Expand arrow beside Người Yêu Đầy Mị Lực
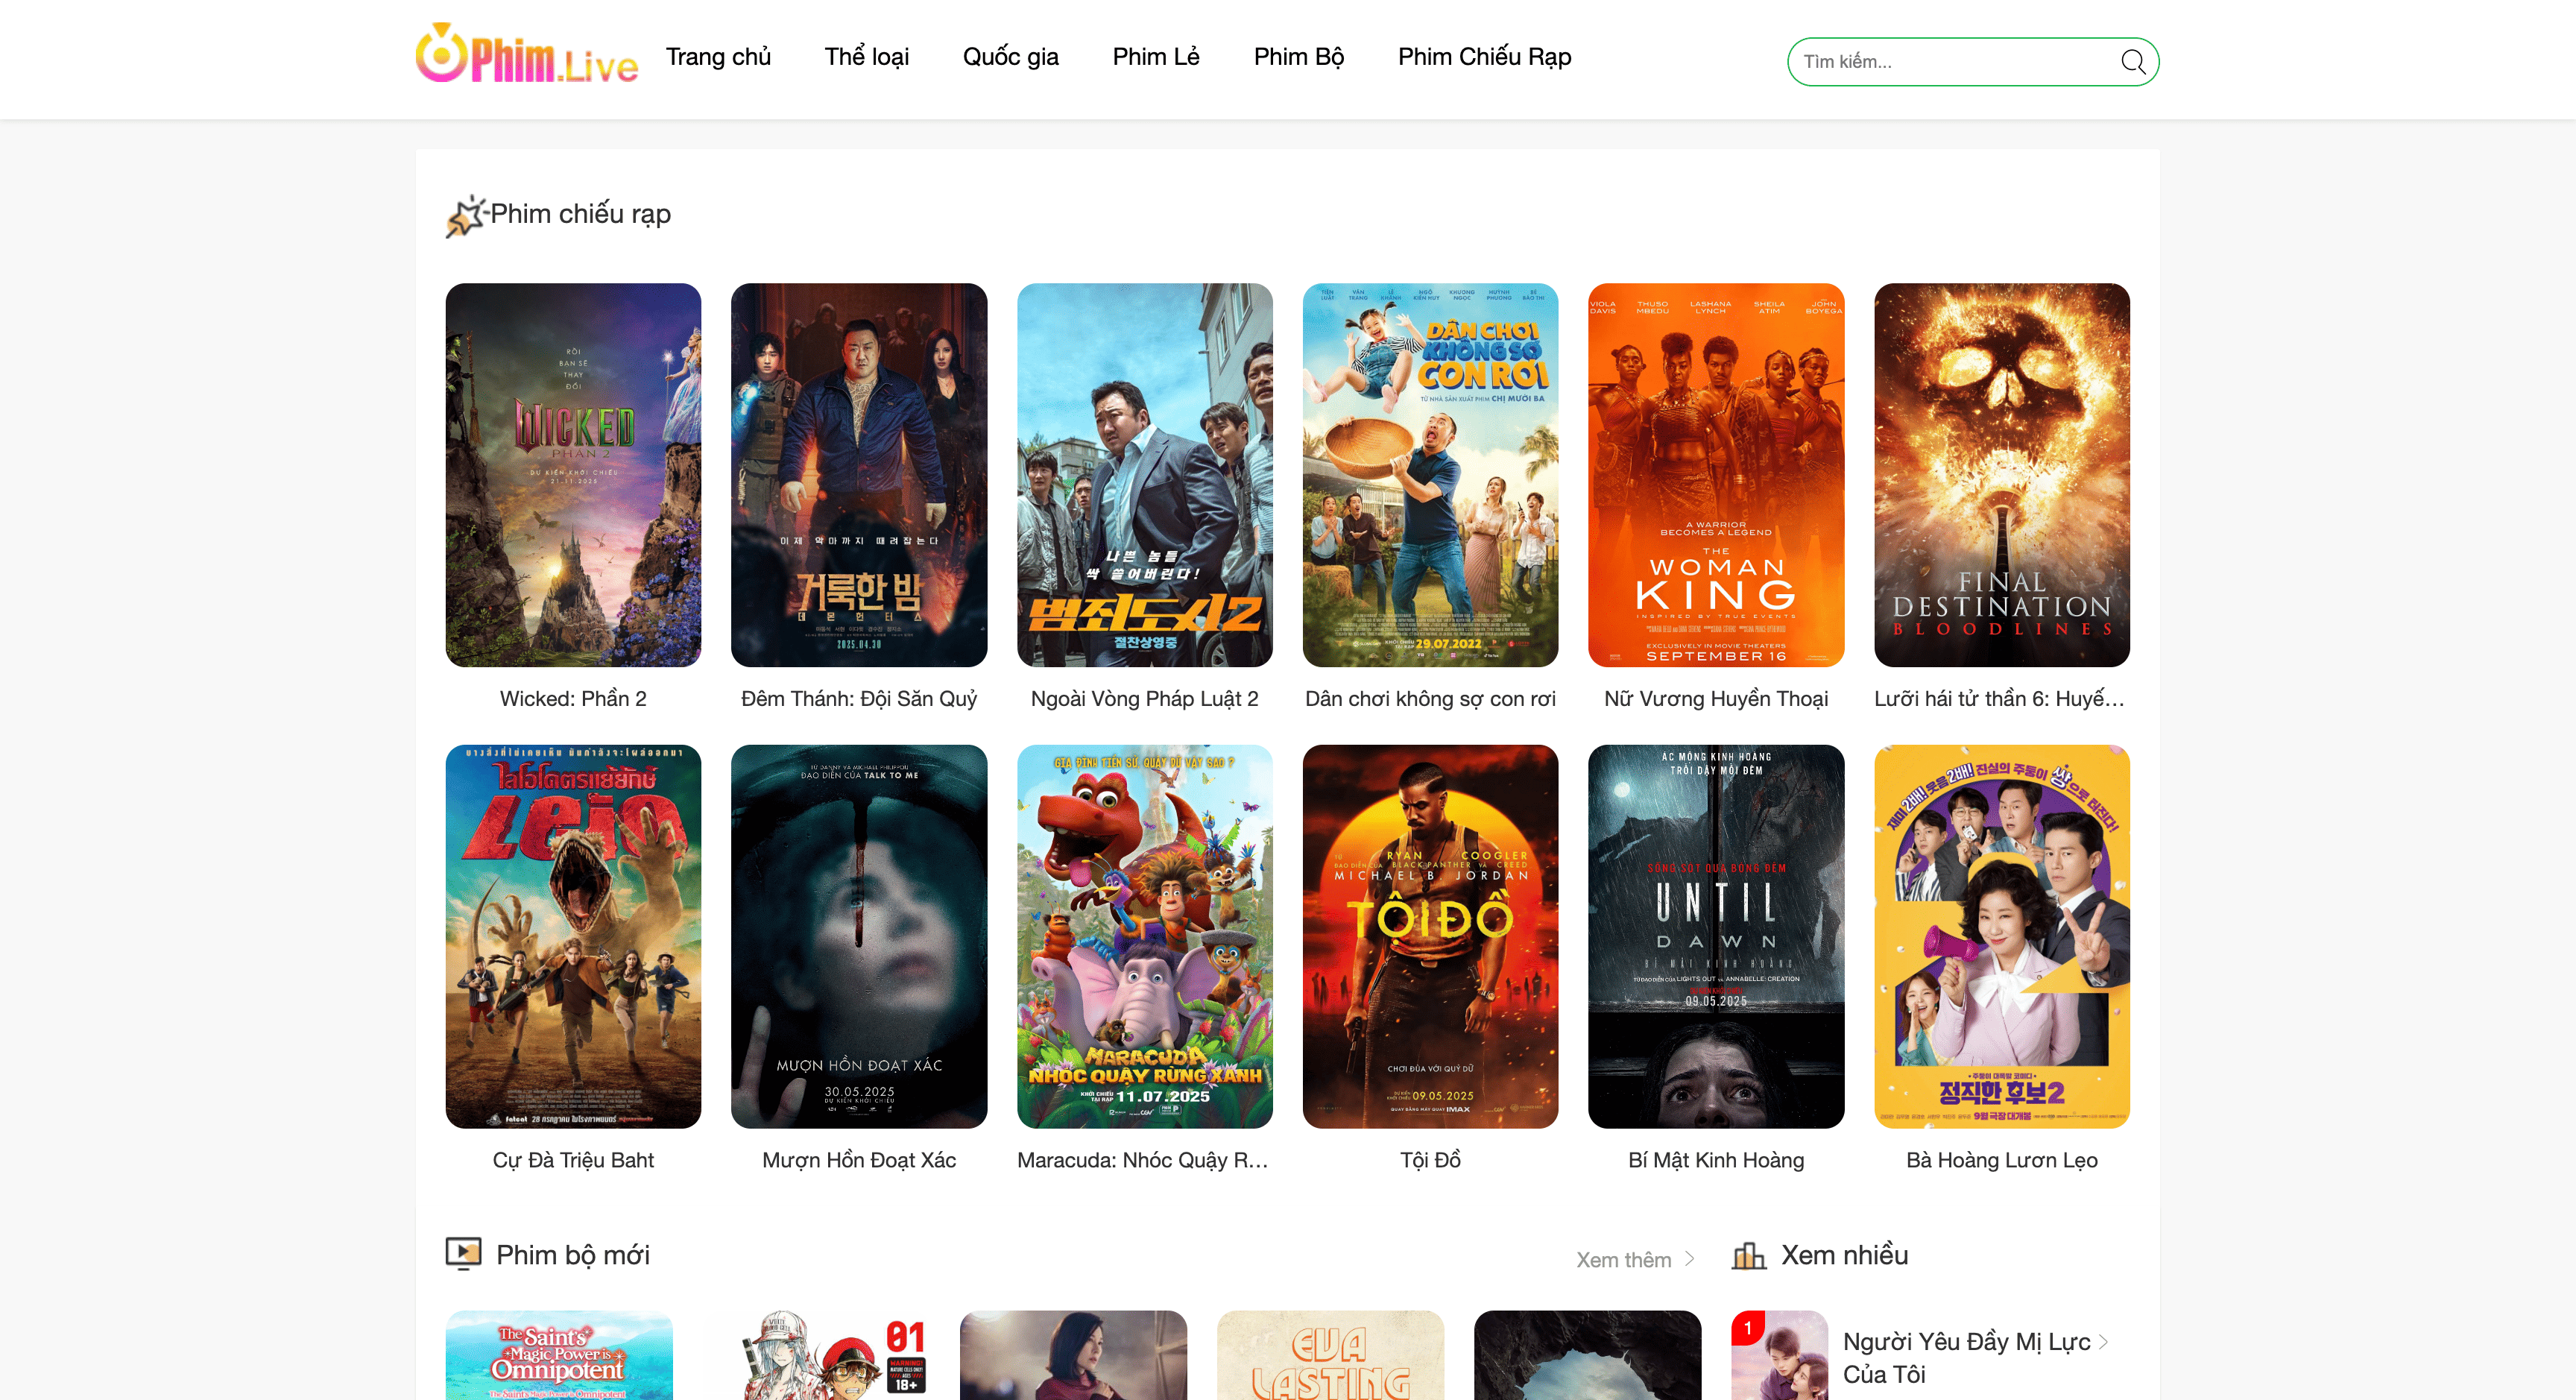Image resolution: width=2576 pixels, height=1400 pixels. [x=2103, y=1342]
